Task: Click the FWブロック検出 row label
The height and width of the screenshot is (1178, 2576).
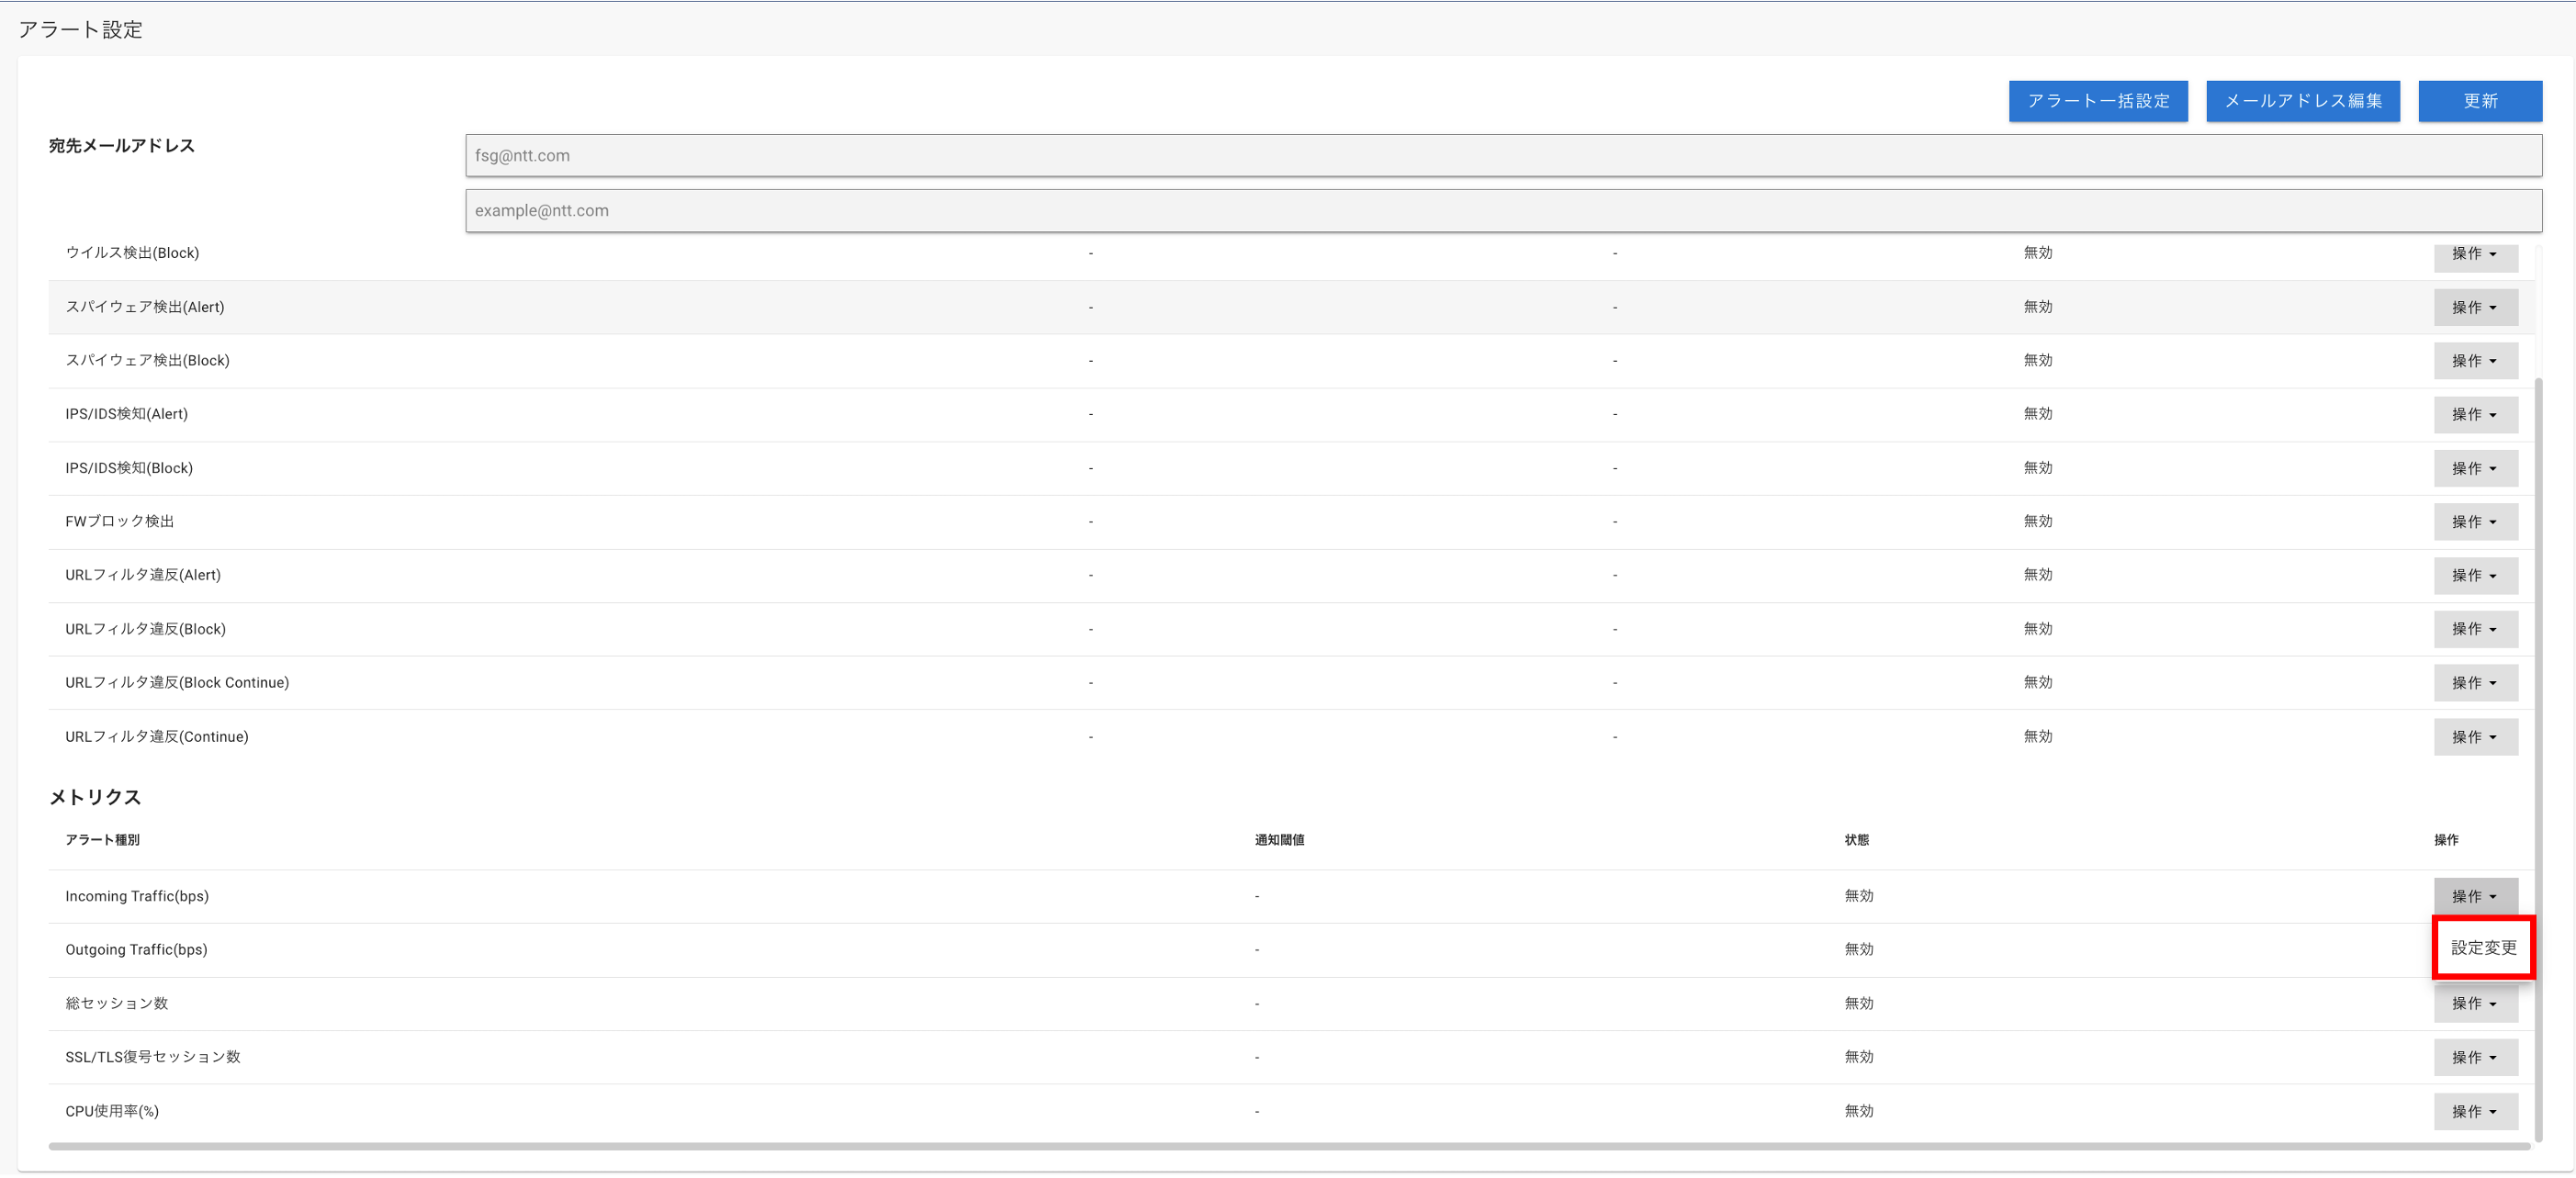Action: (120, 521)
